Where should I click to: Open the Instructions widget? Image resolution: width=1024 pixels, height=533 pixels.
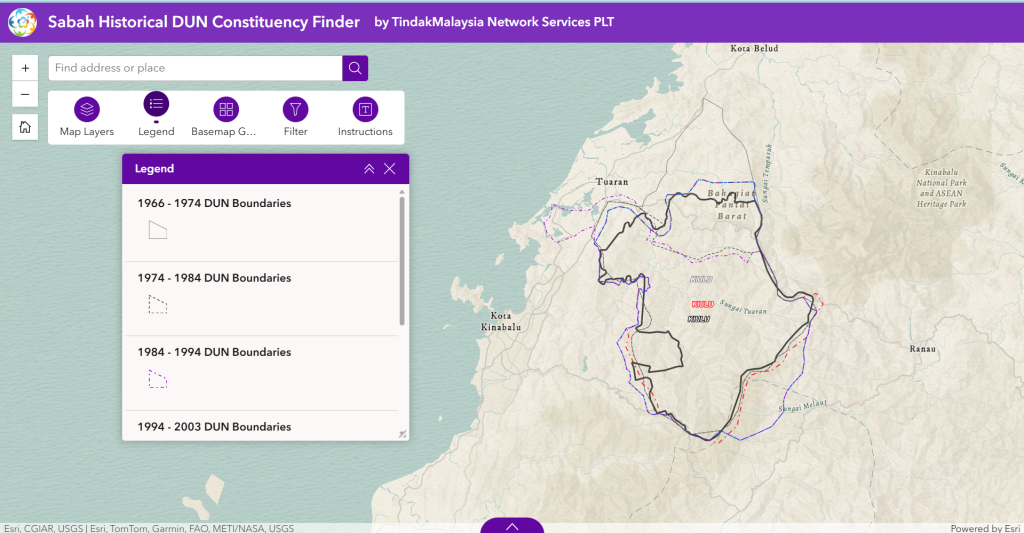(x=365, y=117)
